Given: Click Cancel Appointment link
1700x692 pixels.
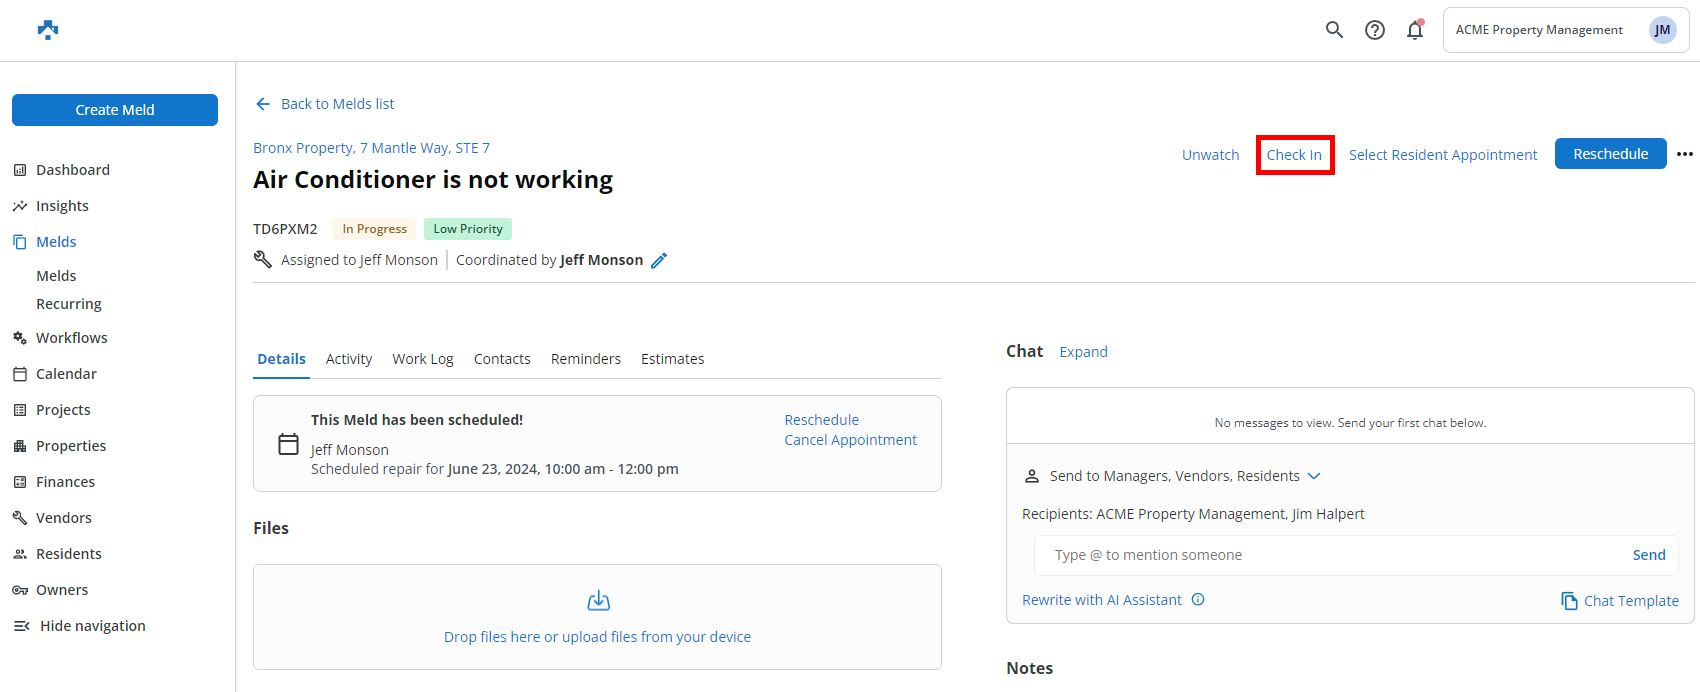Looking at the screenshot, I should 850,440.
